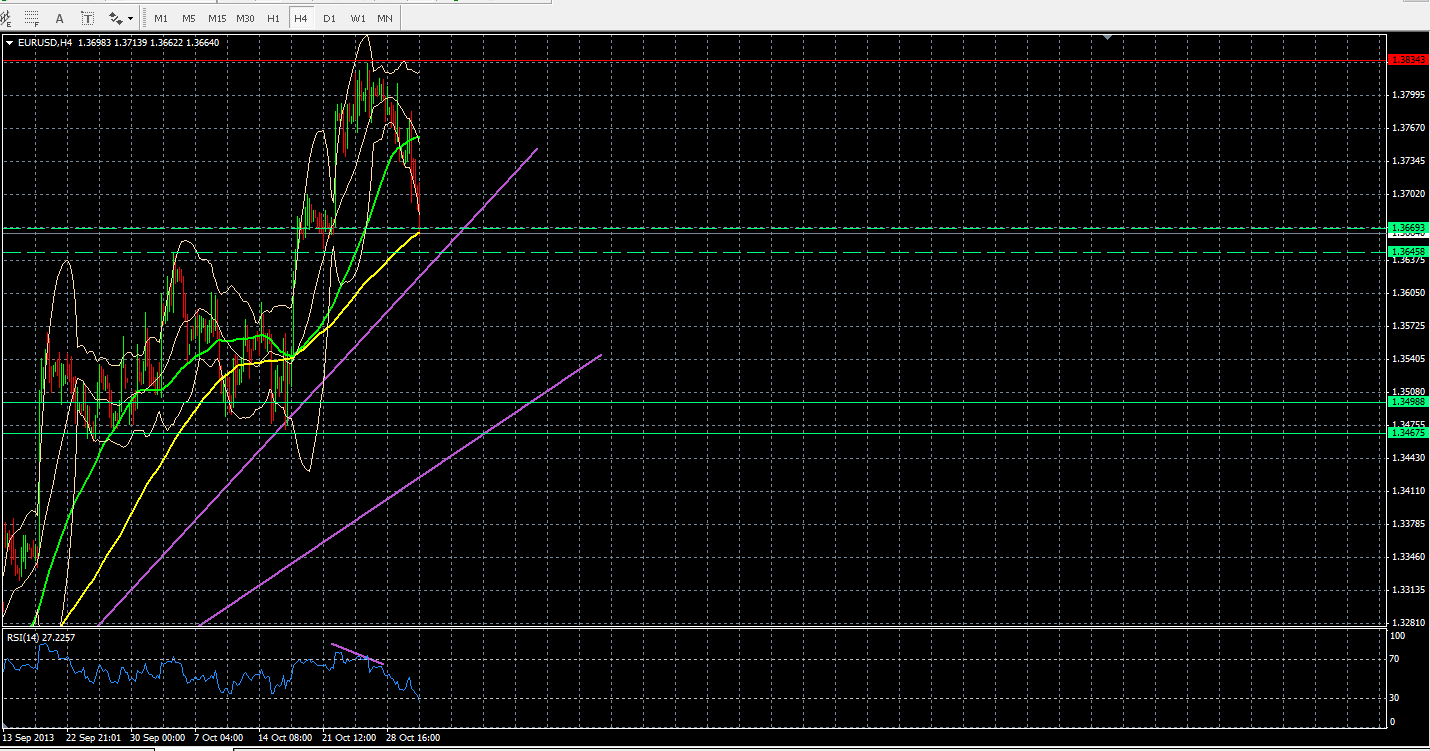Click the EURUSD,H4 chart title text
This screenshot has width=1430, height=751.
click(44, 42)
